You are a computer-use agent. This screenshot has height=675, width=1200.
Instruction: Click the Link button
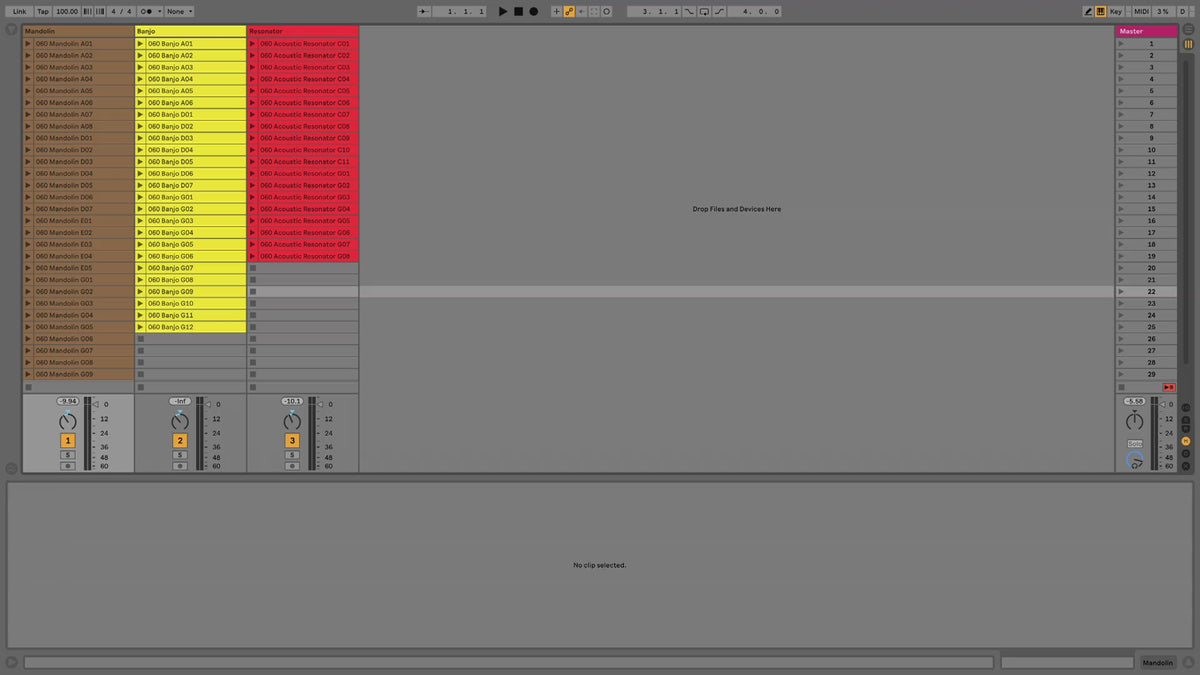pyautogui.click(x=20, y=11)
